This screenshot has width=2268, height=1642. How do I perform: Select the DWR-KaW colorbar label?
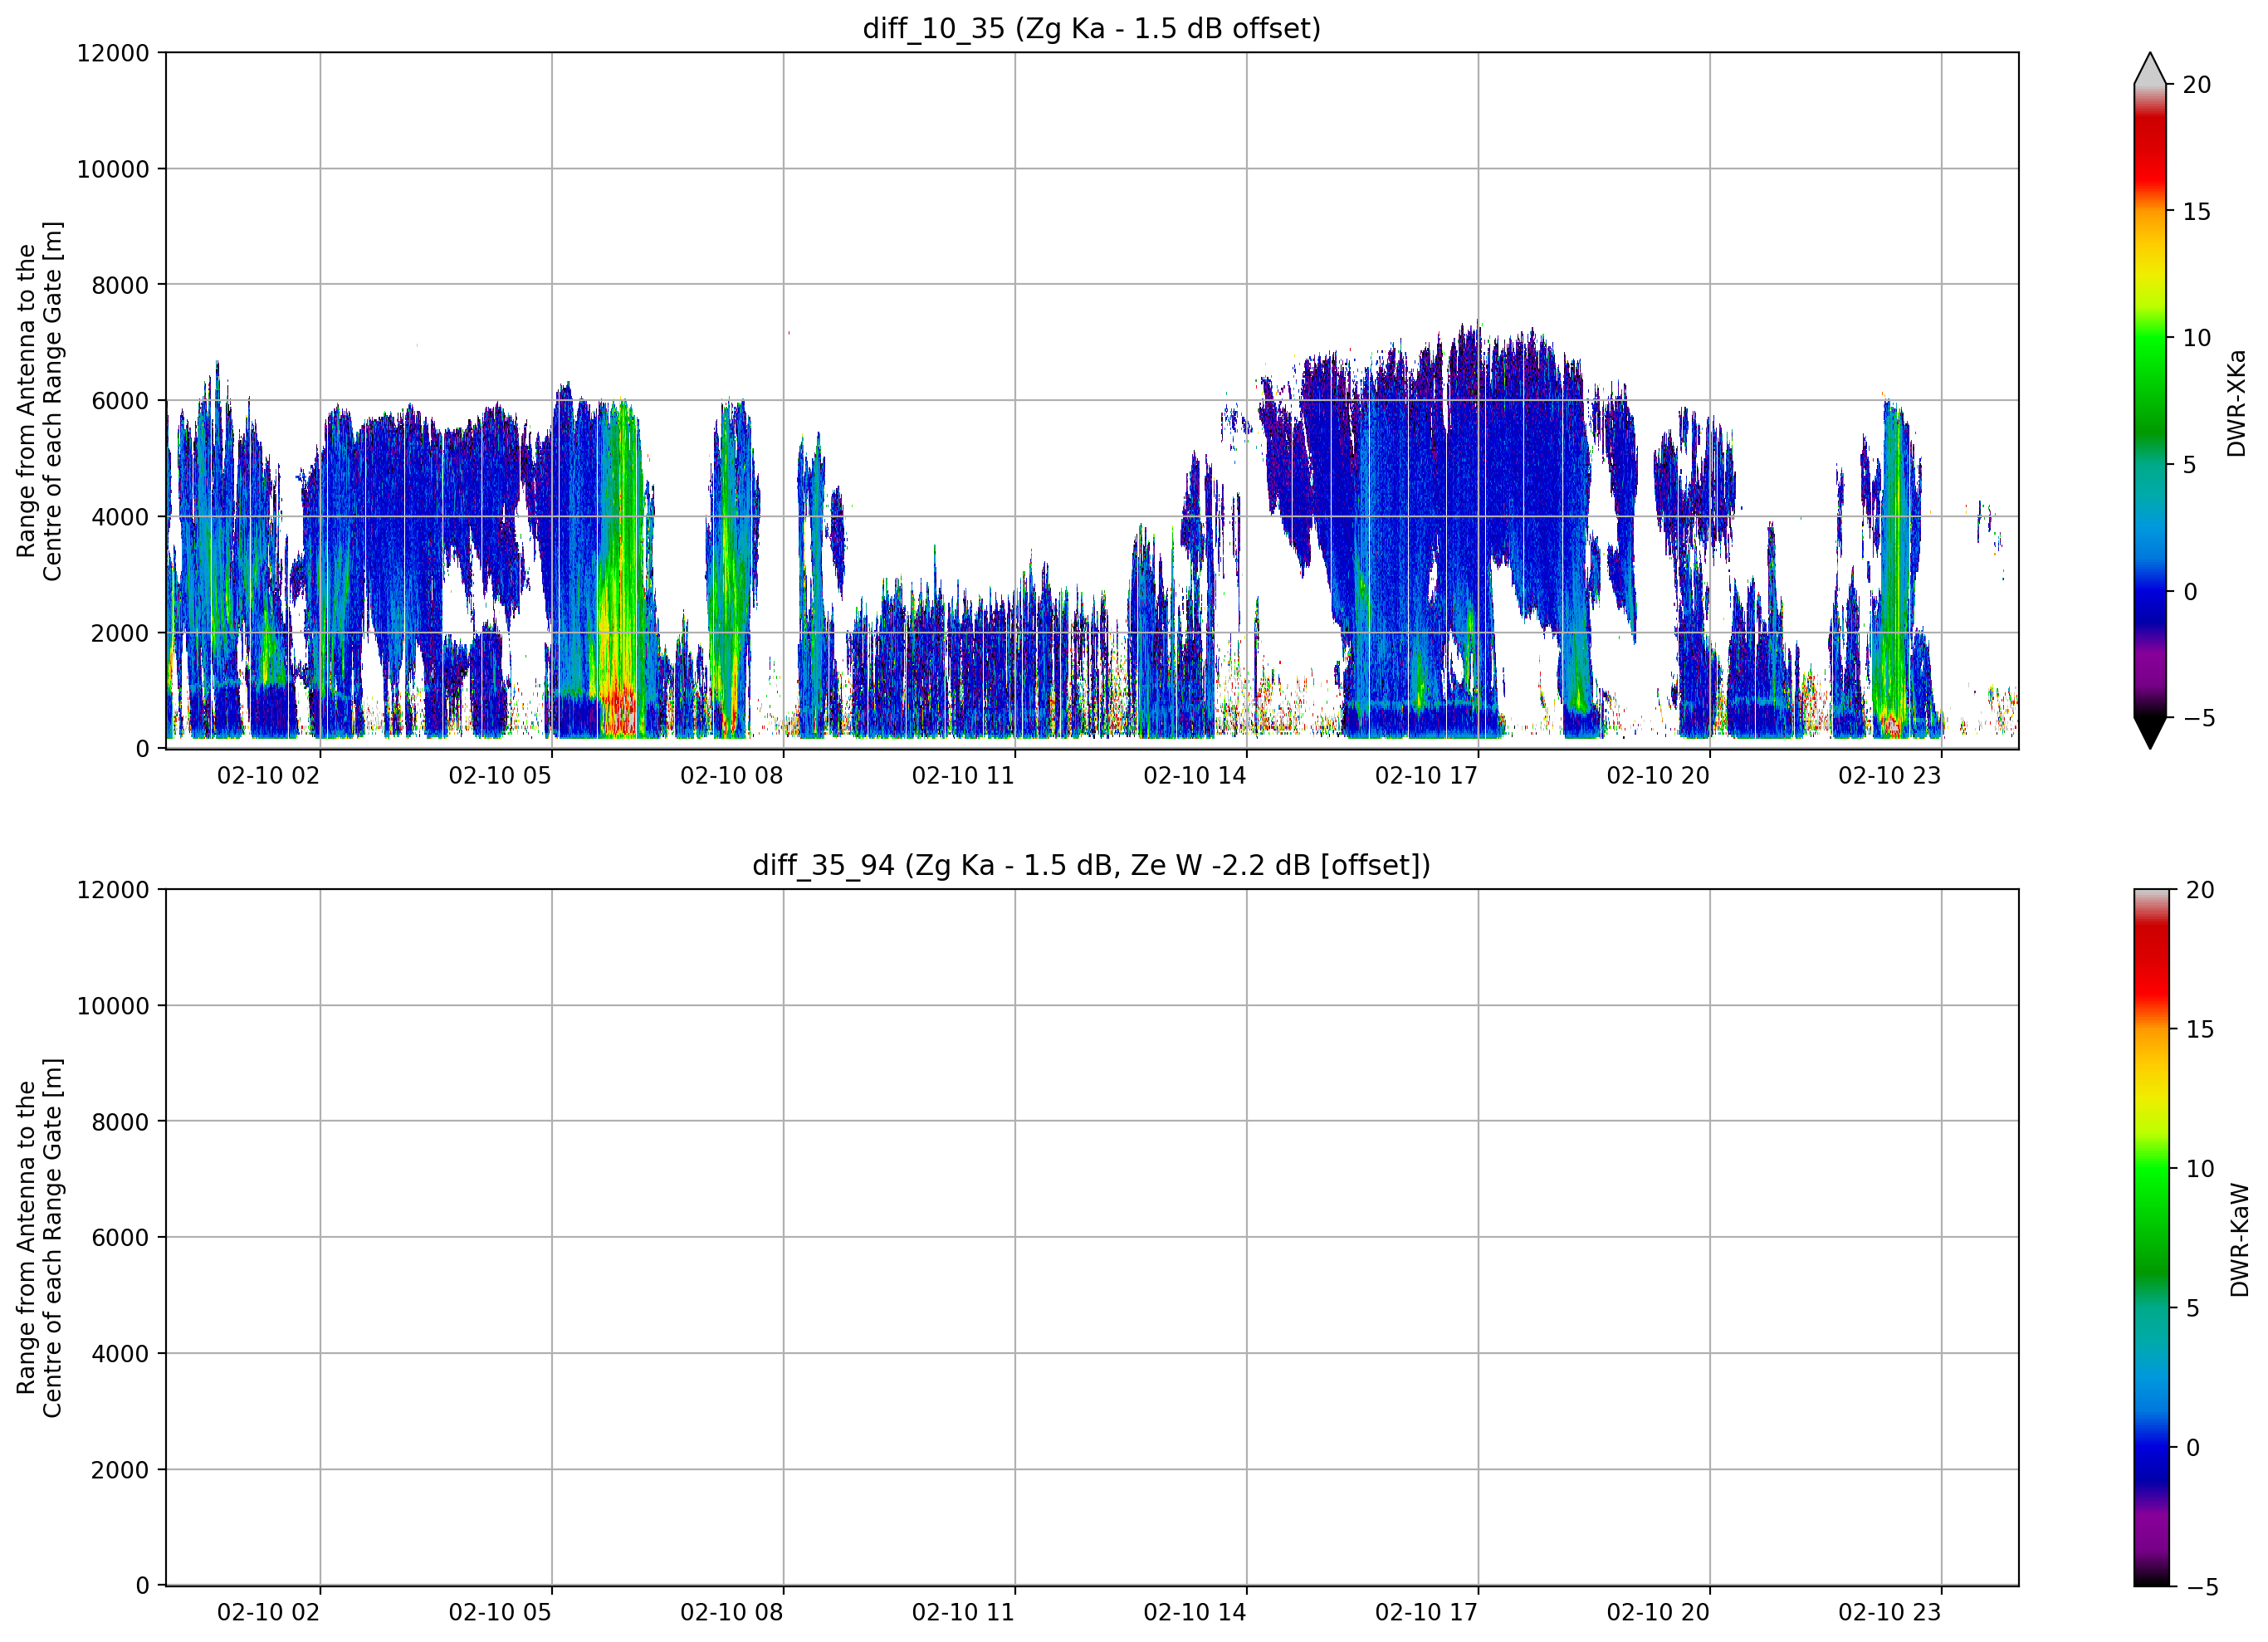click(x=2239, y=1240)
